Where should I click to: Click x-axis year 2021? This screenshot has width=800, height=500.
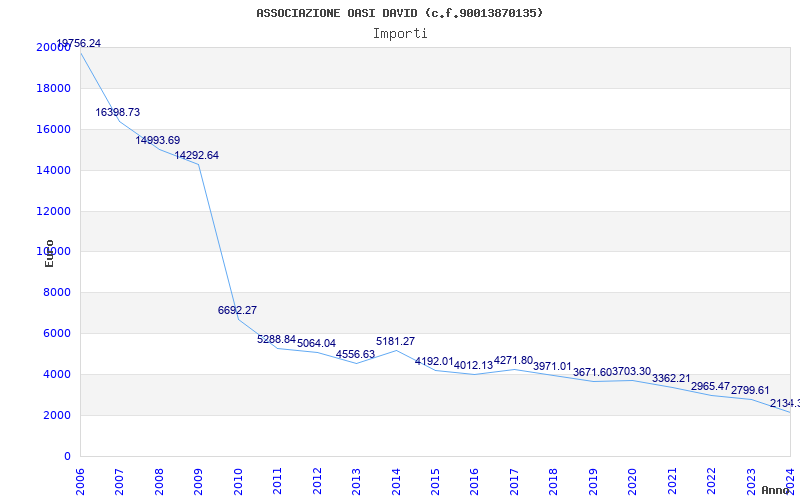672,481
